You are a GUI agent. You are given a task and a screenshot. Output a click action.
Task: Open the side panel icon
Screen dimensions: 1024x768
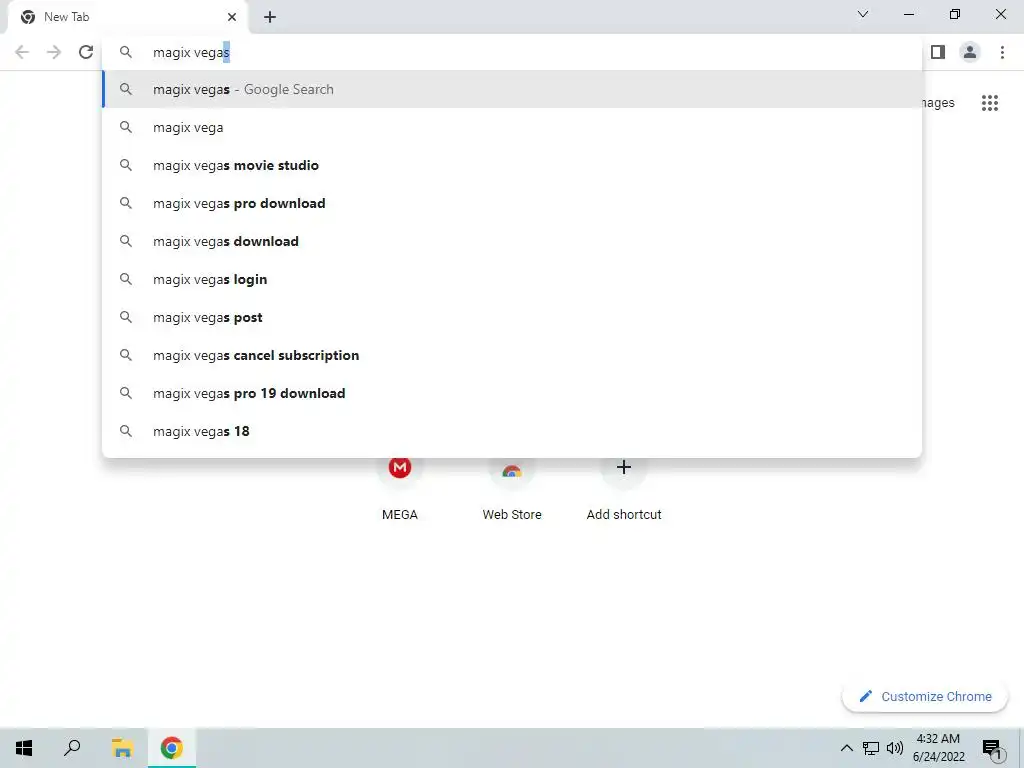tap(938, 52)
